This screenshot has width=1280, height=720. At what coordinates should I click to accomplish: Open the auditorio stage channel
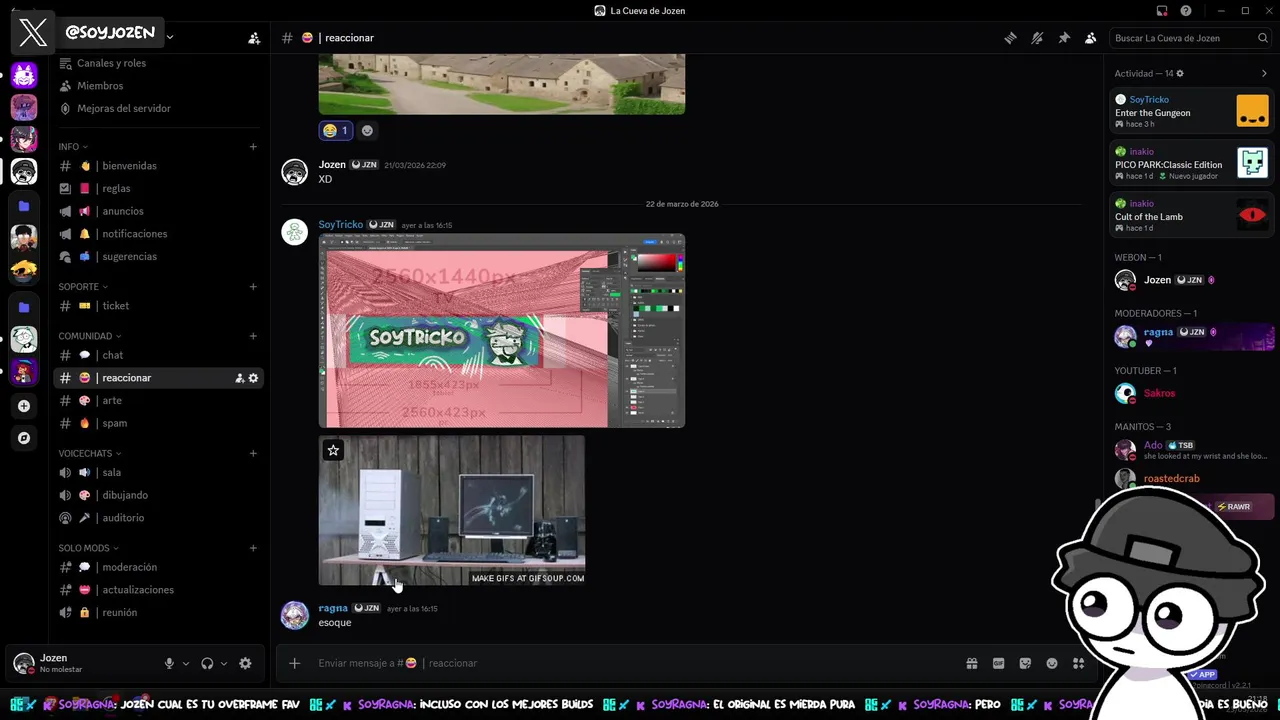[159, 518]
